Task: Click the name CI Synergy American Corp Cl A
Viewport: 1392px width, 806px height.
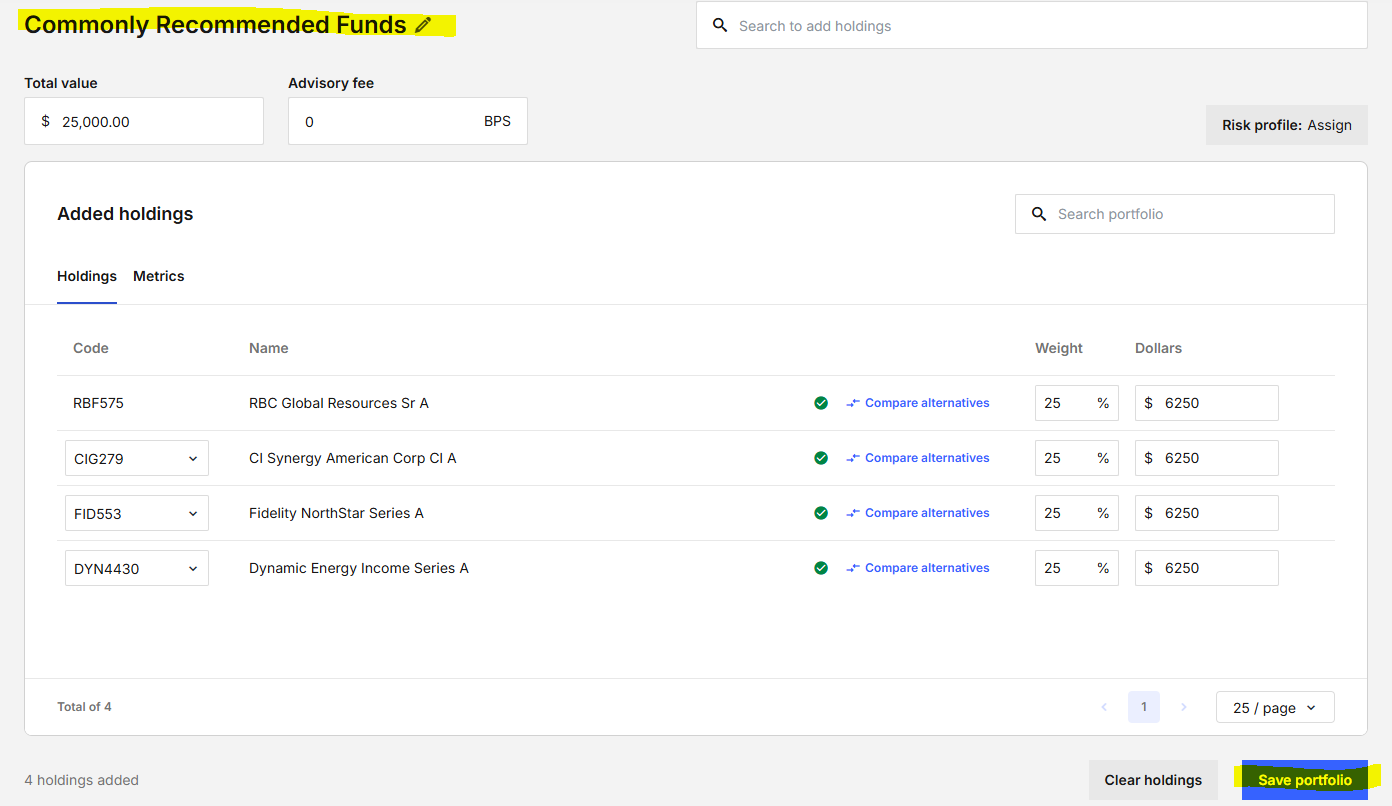Action: [x=353, y=458]
